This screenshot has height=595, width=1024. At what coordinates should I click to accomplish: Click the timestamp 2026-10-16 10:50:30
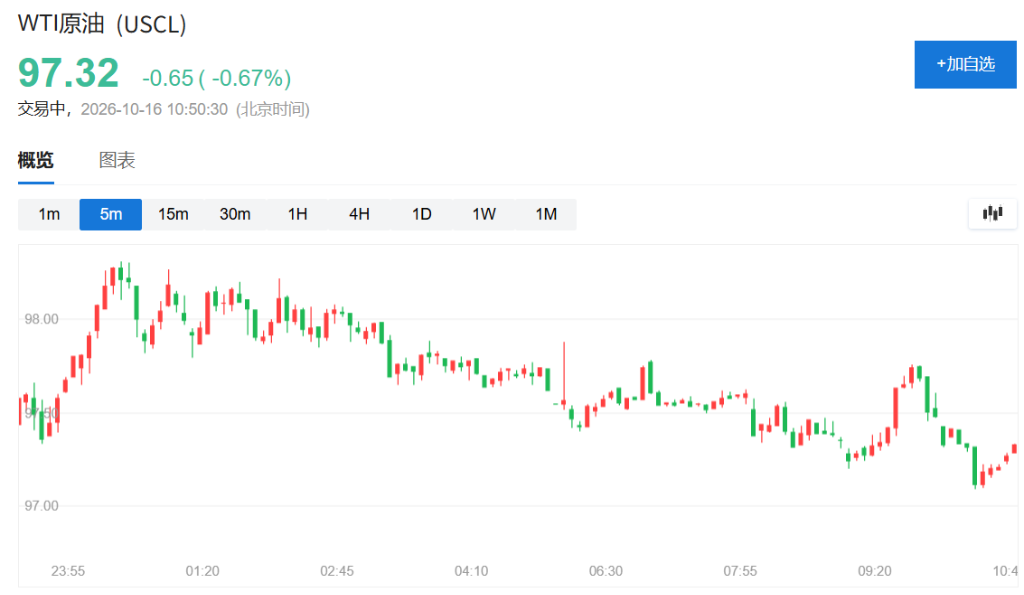point(154,109)
